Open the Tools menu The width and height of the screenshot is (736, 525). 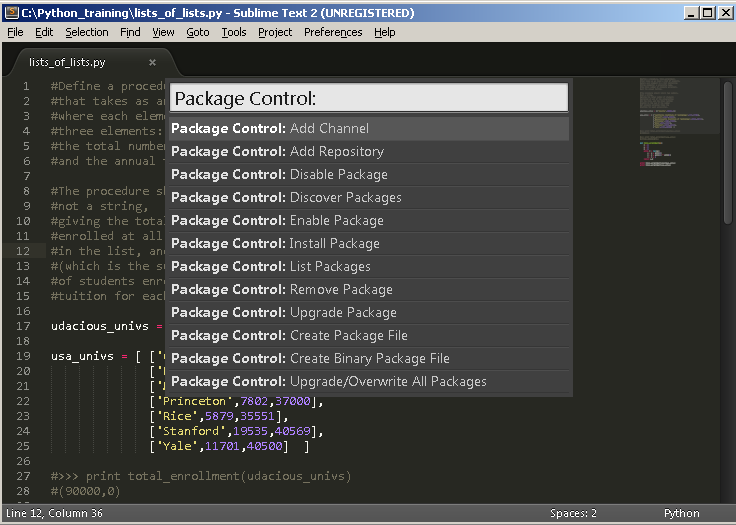[234, 32]
